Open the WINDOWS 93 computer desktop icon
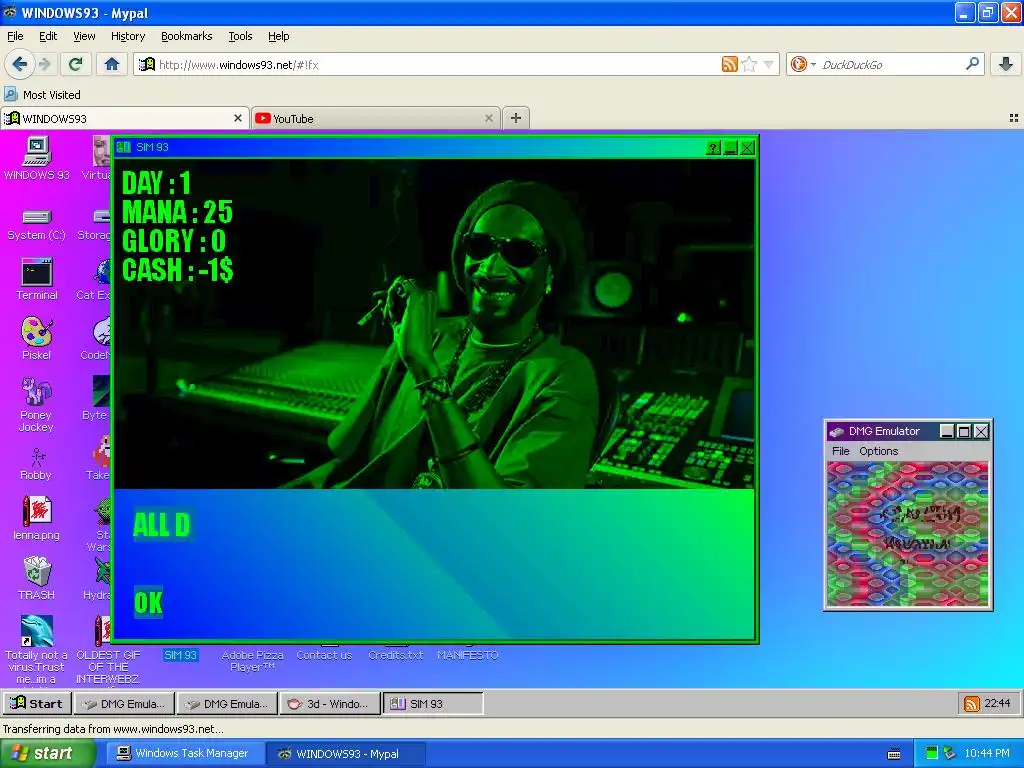1024x768 pixels. point(37,157)
